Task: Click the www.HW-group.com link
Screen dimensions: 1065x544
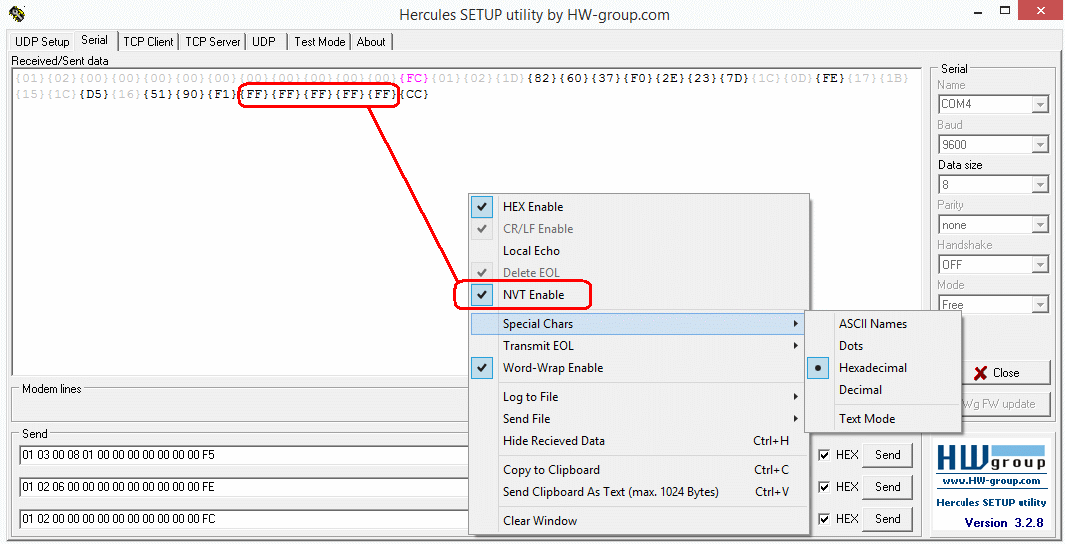Action: pyautogui.click(x=991, y=481)
